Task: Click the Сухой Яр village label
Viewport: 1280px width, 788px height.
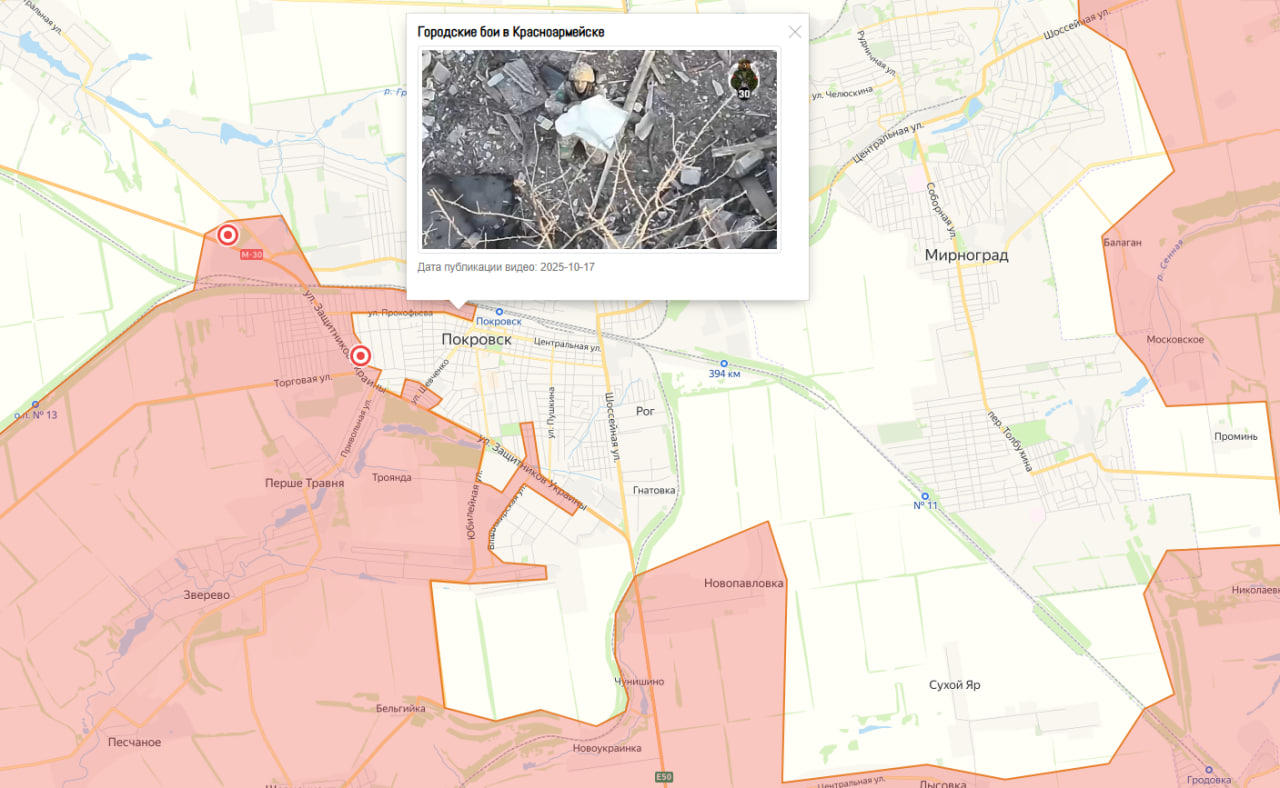Action: [954, 685]
